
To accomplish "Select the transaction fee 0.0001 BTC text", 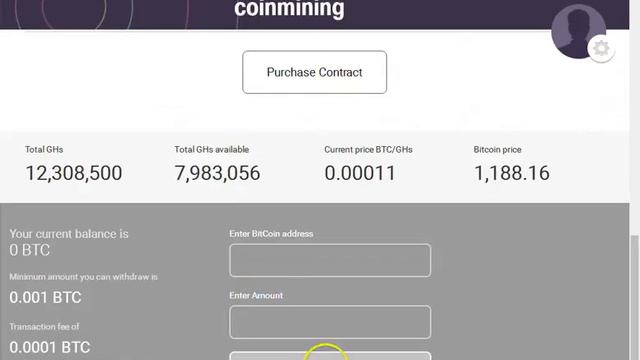I will pyautogui.click(x=49, y=347).
